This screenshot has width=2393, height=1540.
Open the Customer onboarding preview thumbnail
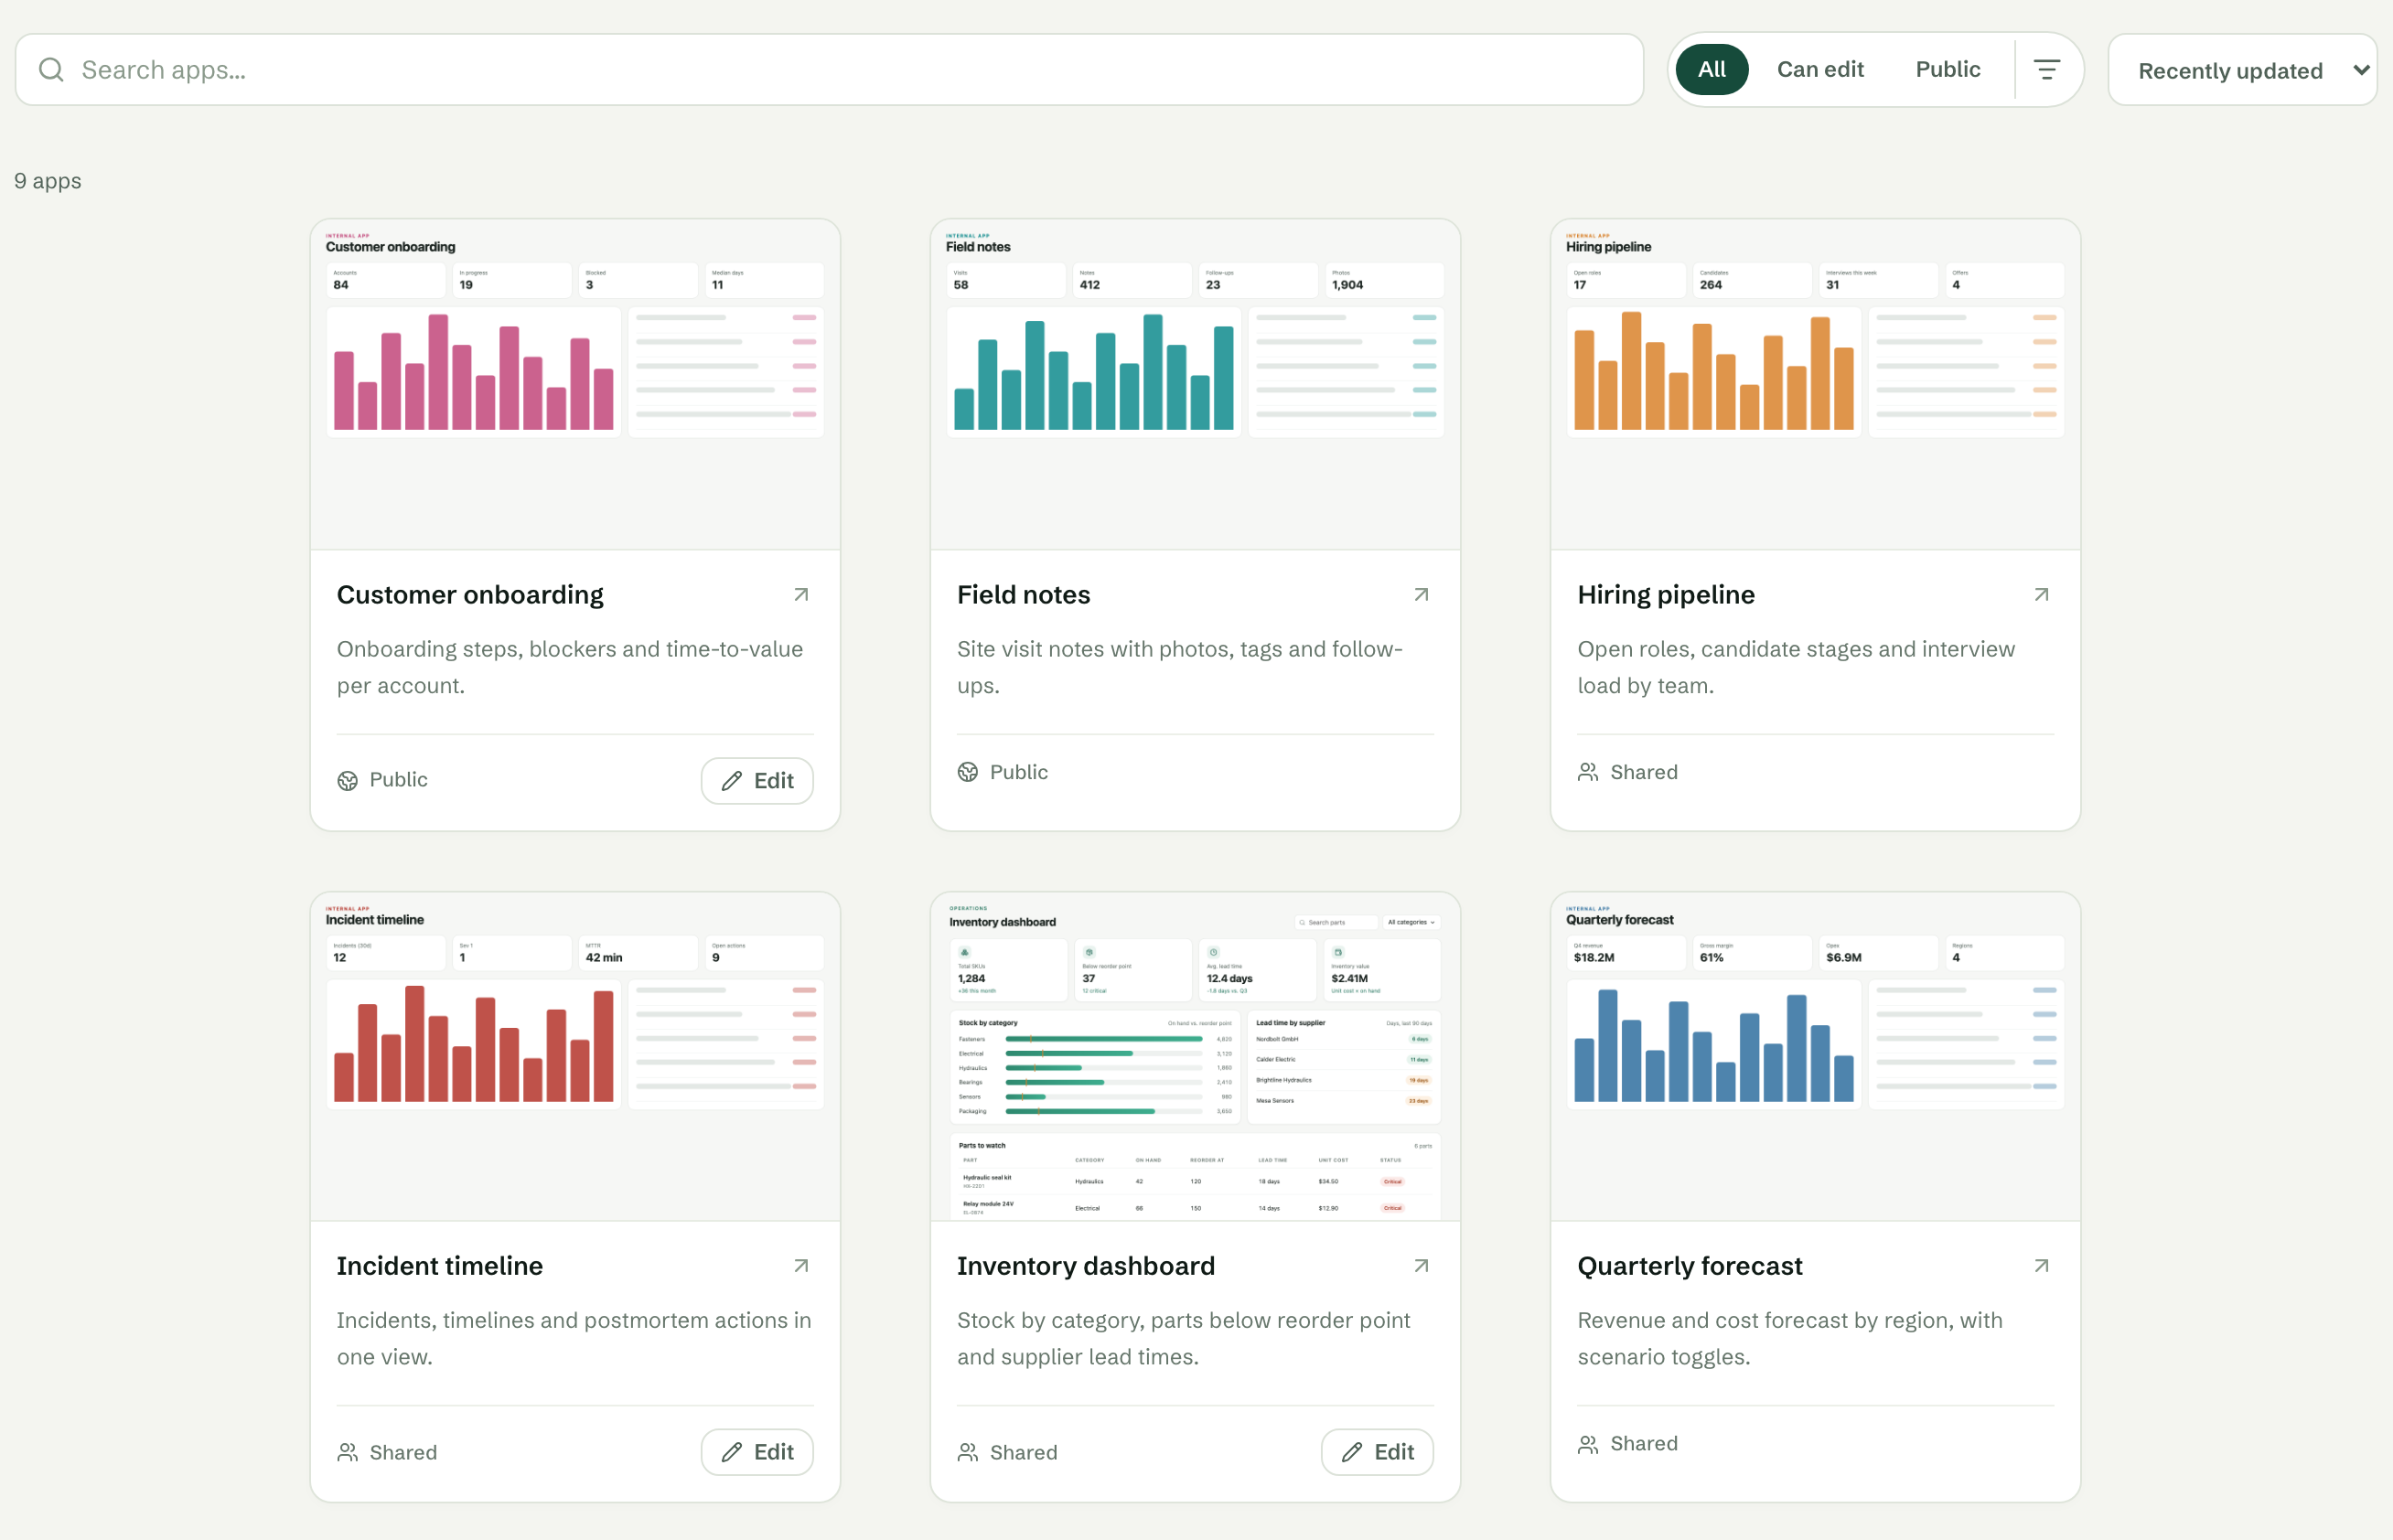[x=575, y=384]
